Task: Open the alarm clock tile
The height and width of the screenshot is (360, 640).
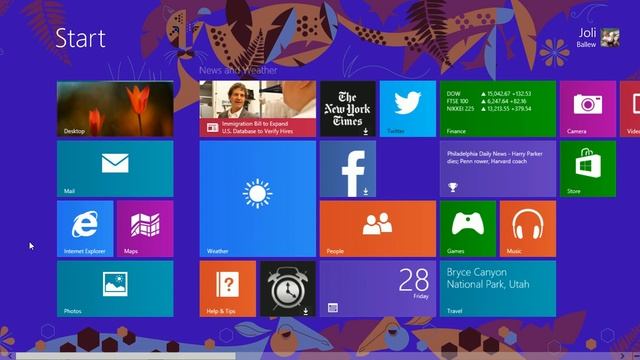Action: tap(288, 289)
